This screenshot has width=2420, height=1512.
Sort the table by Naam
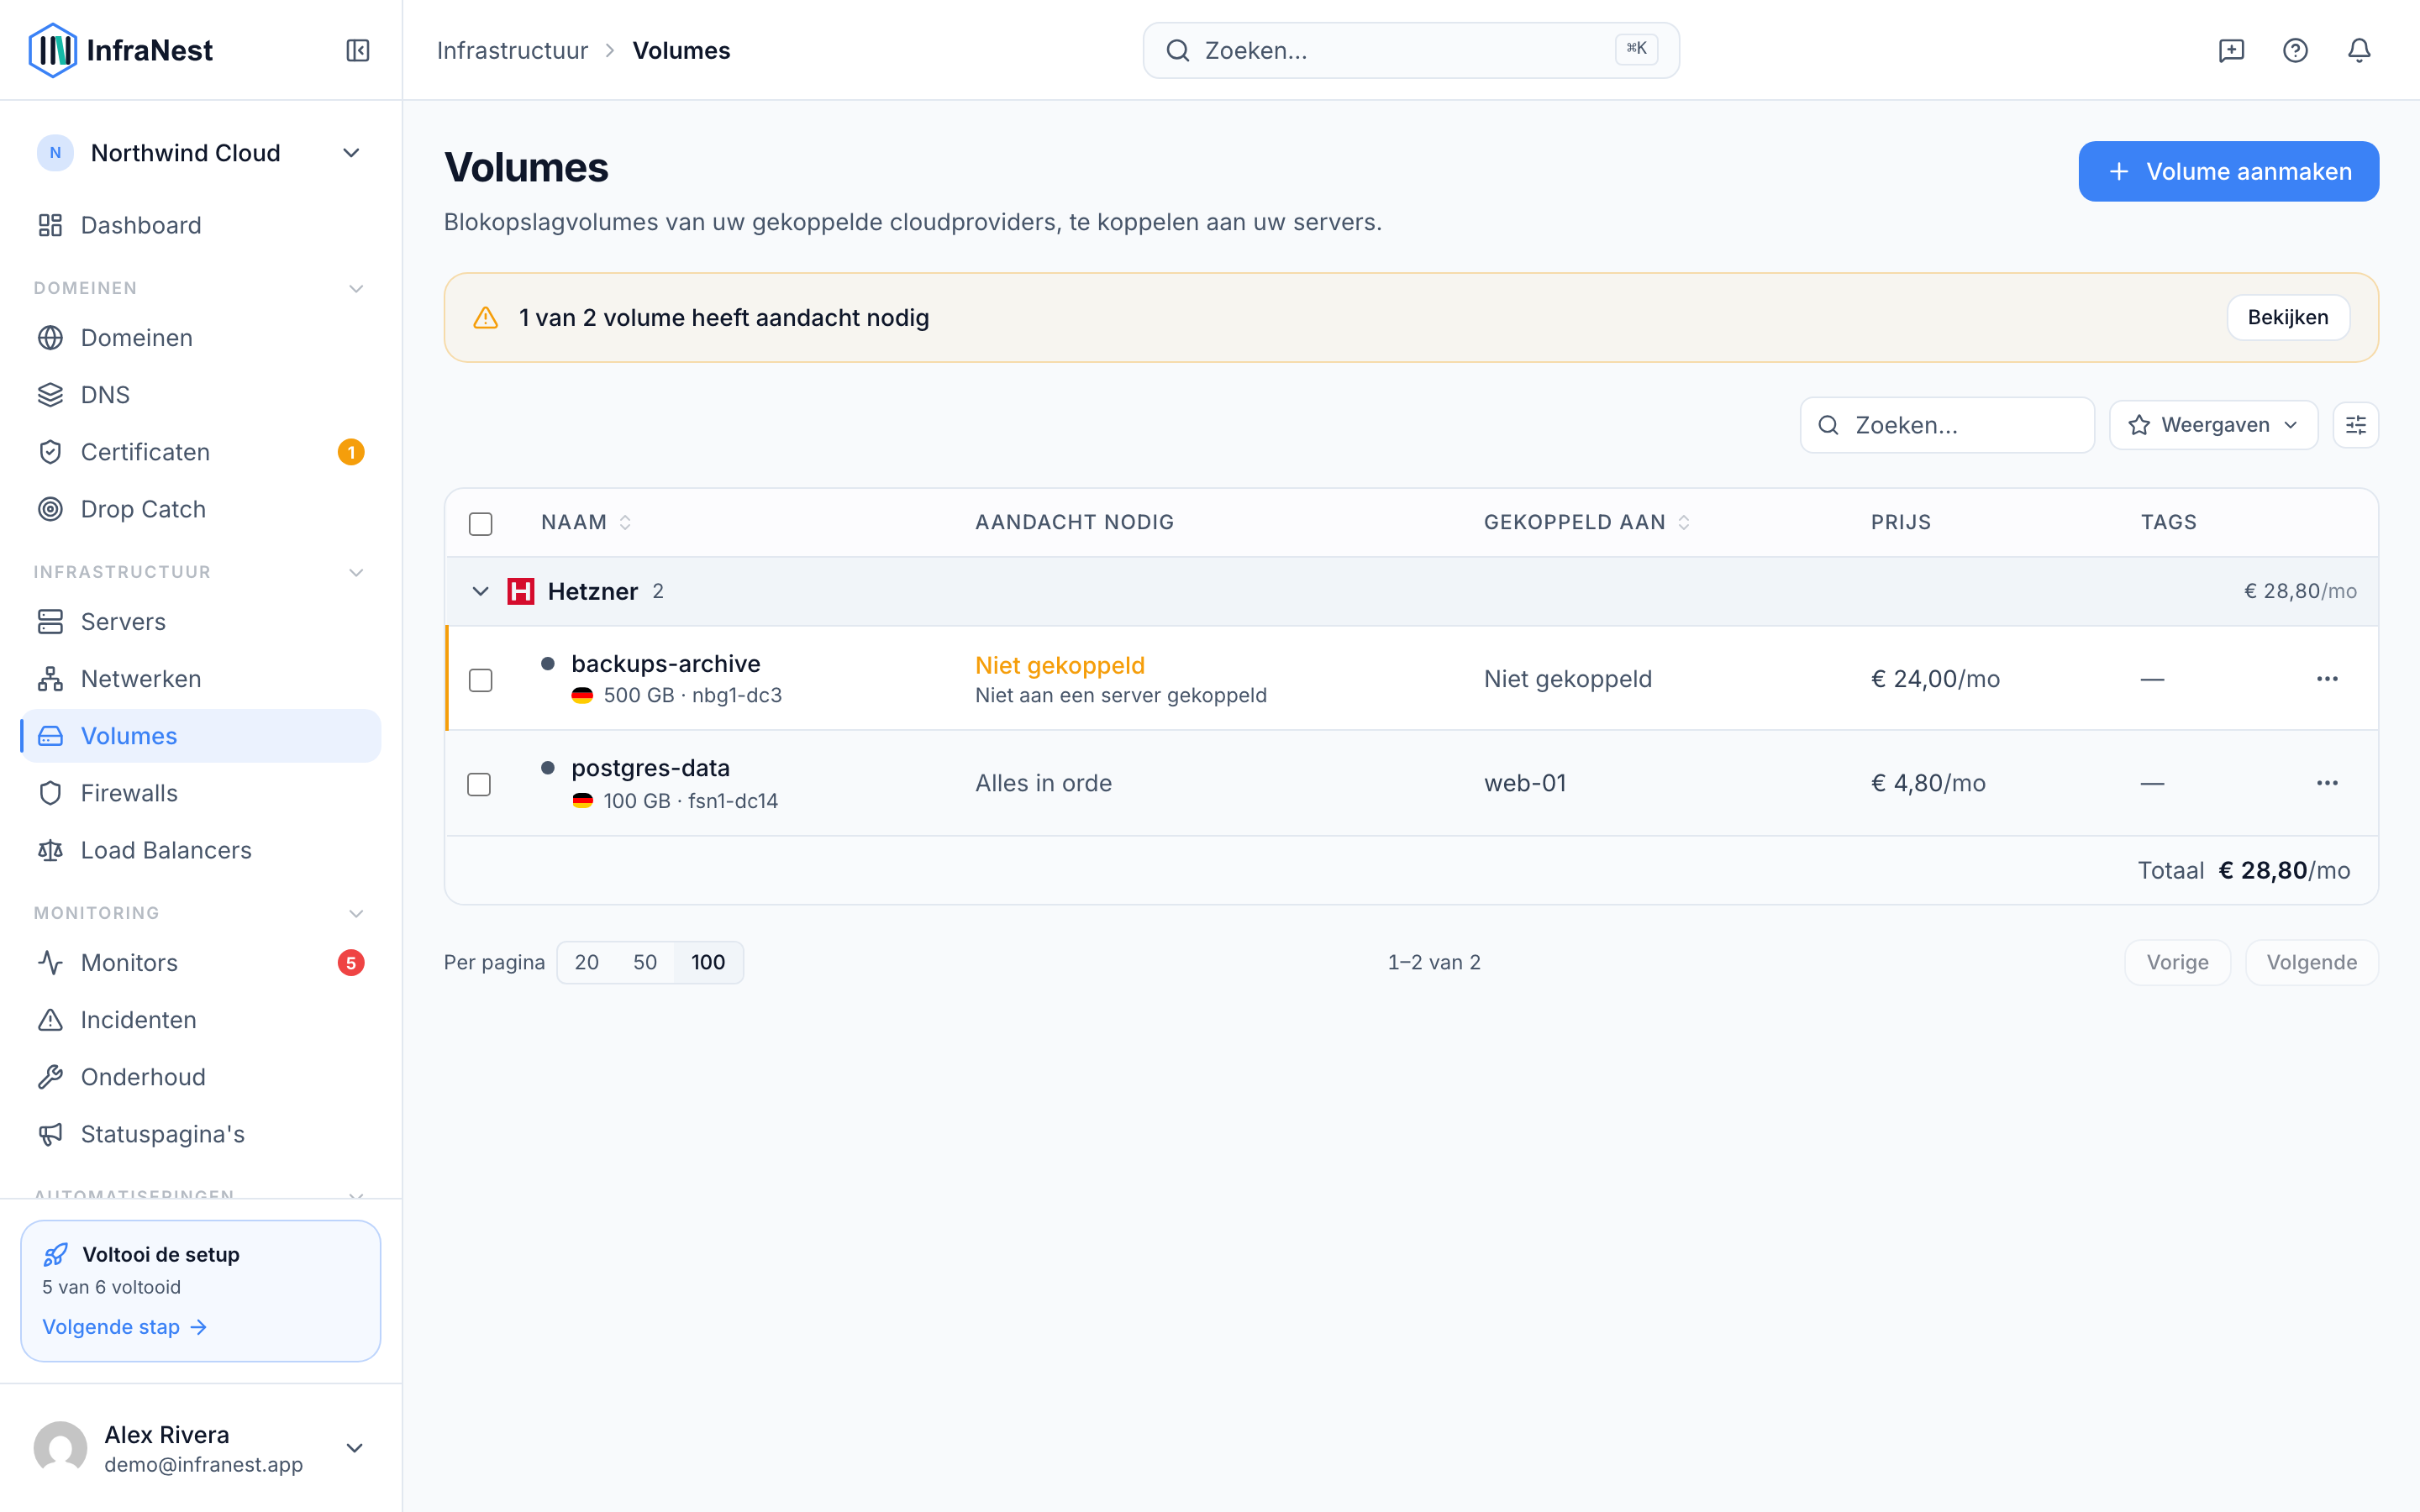586,522
